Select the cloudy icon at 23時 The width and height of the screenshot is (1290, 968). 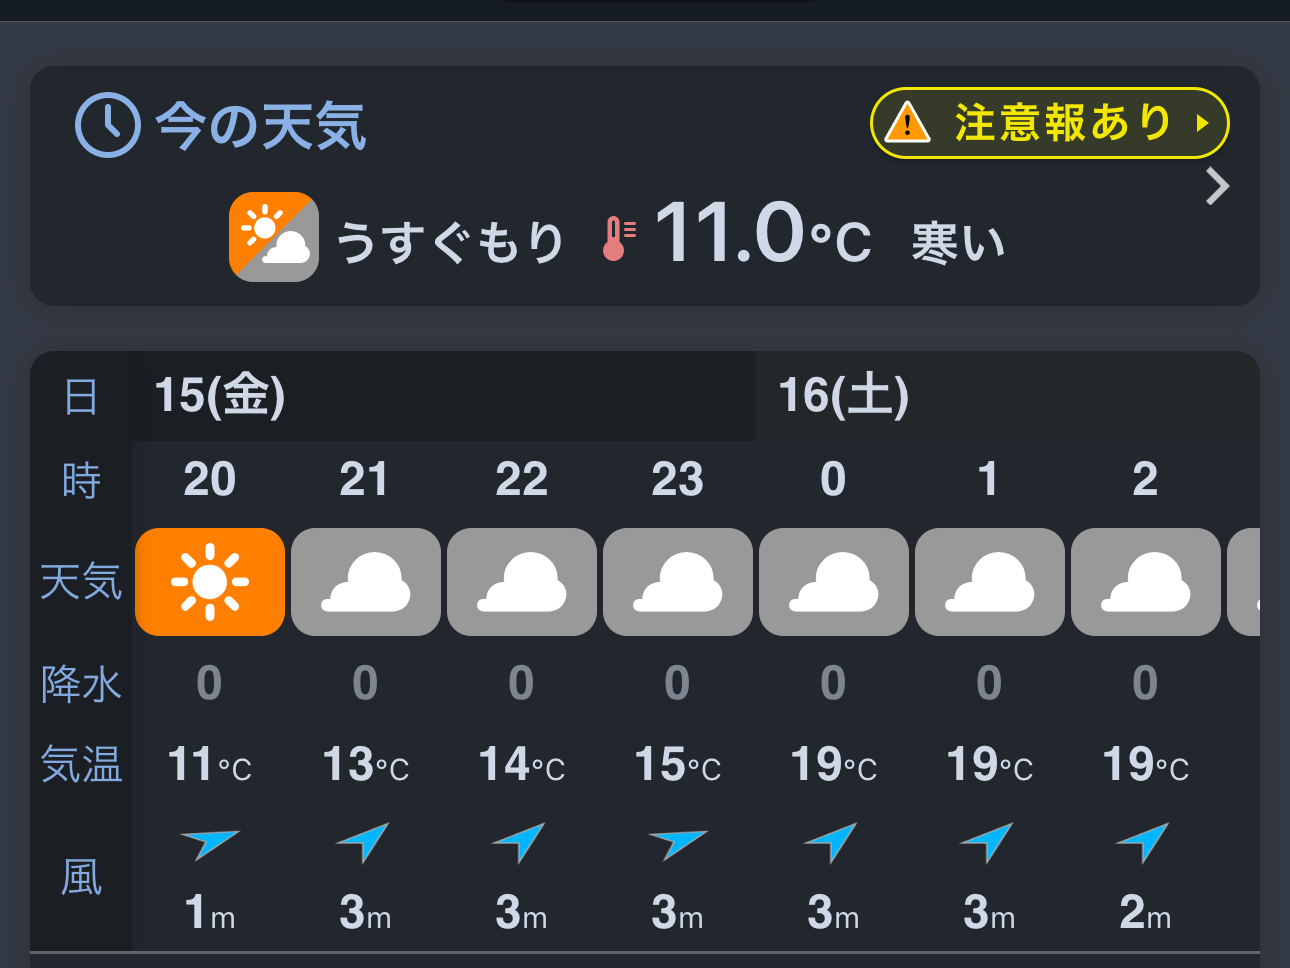[678, 582]
